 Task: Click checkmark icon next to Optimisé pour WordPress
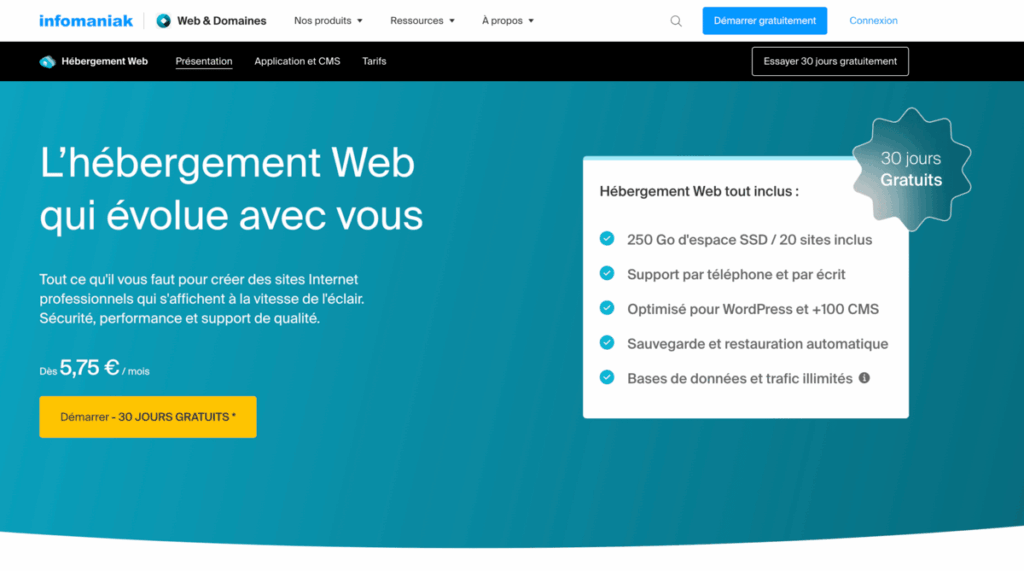coord(607,308)
